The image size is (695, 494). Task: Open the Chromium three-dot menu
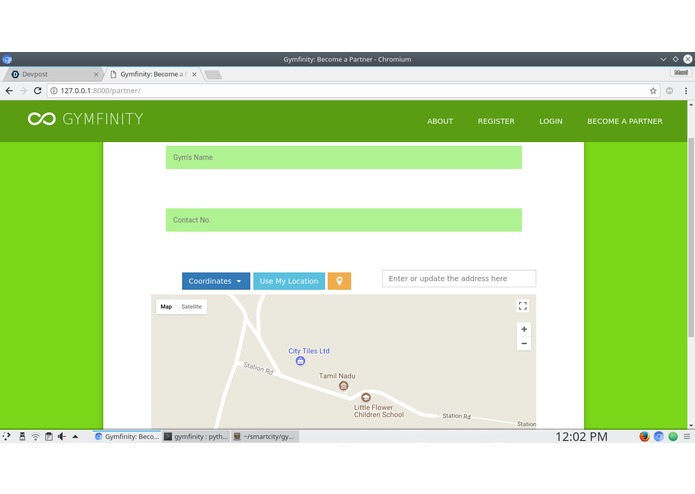686,91
